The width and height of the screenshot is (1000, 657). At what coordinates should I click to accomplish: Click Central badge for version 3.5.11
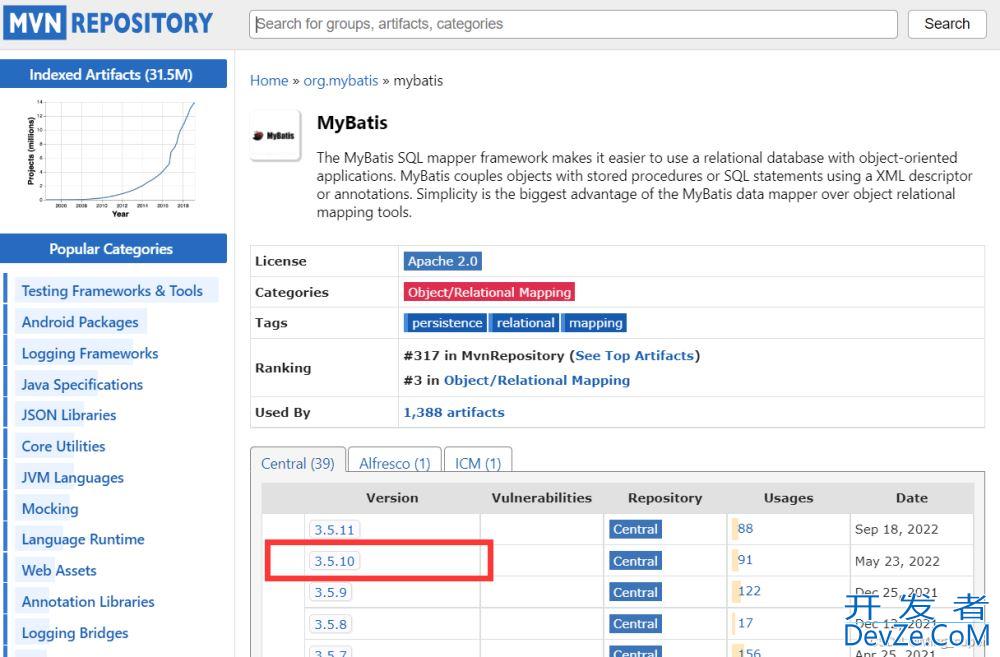tap(635, 529)
